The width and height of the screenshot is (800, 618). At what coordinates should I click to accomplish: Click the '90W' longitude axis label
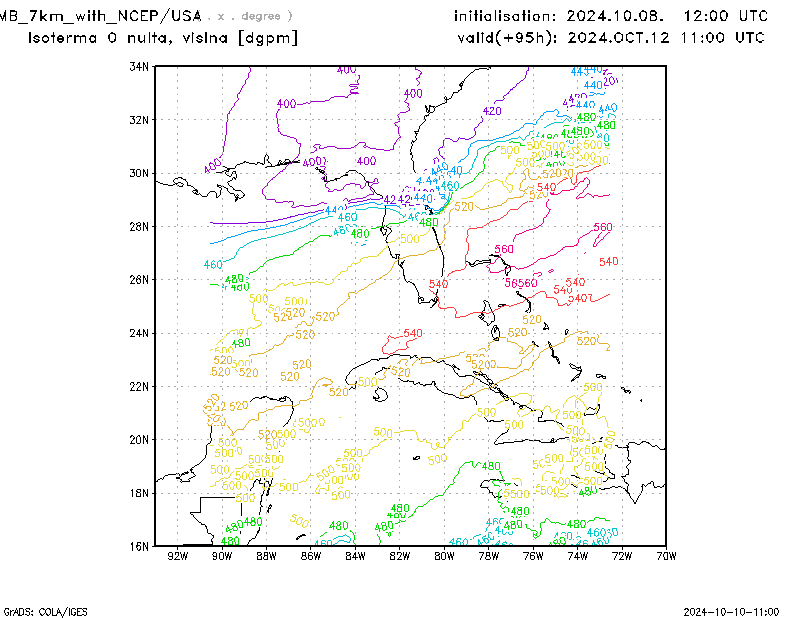coord(222,556)
